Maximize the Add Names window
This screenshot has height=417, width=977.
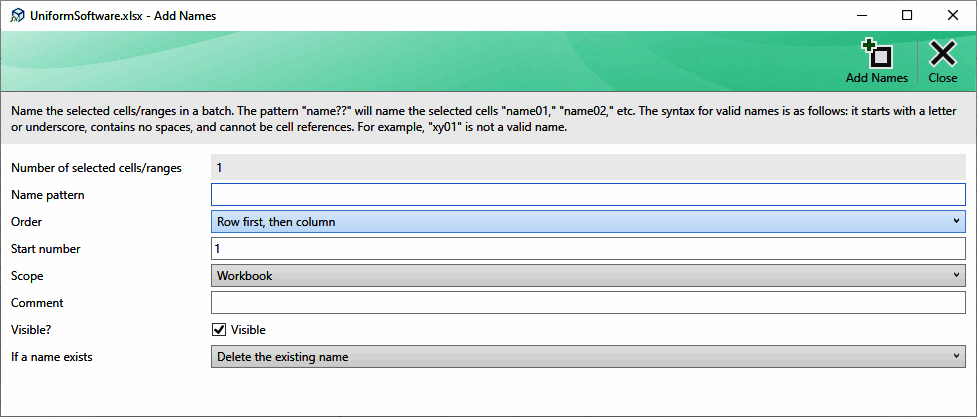point(907,16)
